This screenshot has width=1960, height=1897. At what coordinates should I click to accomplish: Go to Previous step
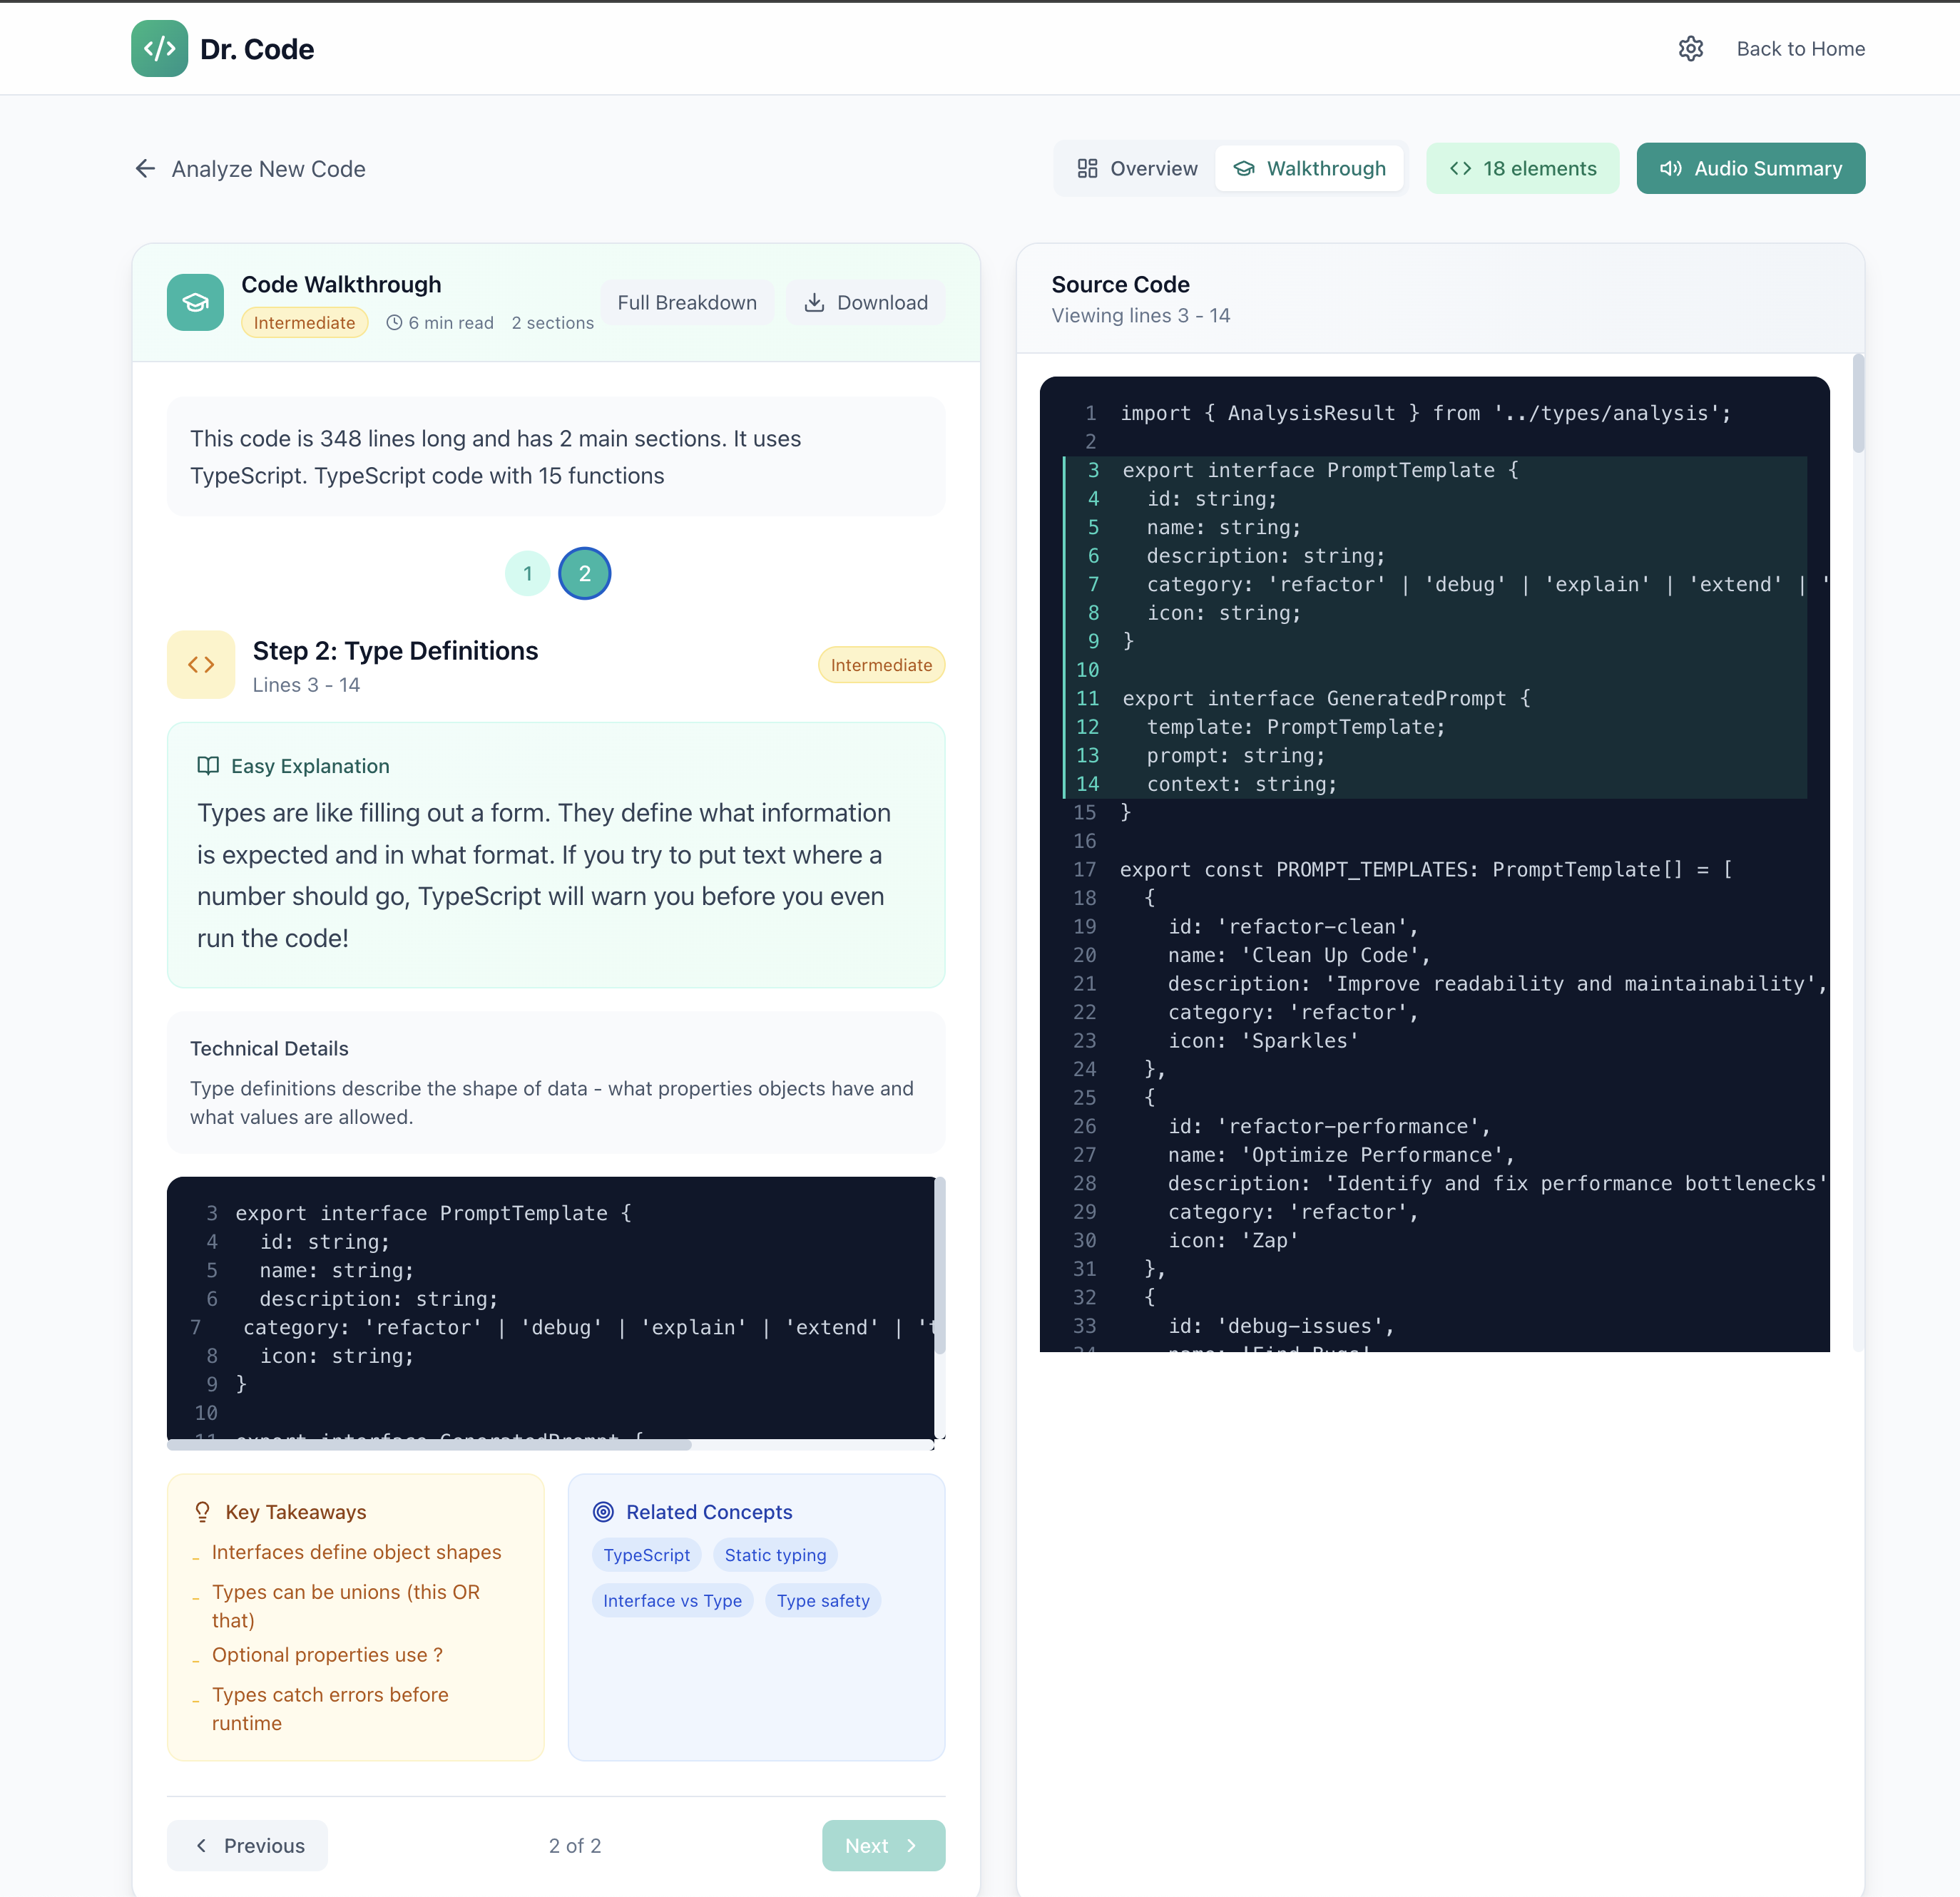[x=248, y=1845]
